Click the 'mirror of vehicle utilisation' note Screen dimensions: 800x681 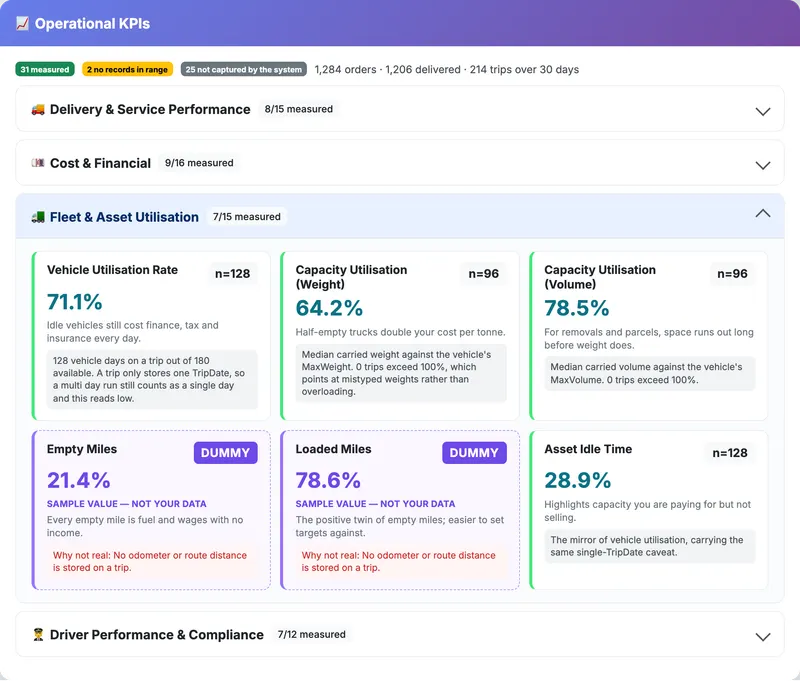pyautogui.click(x=649, y=546)
